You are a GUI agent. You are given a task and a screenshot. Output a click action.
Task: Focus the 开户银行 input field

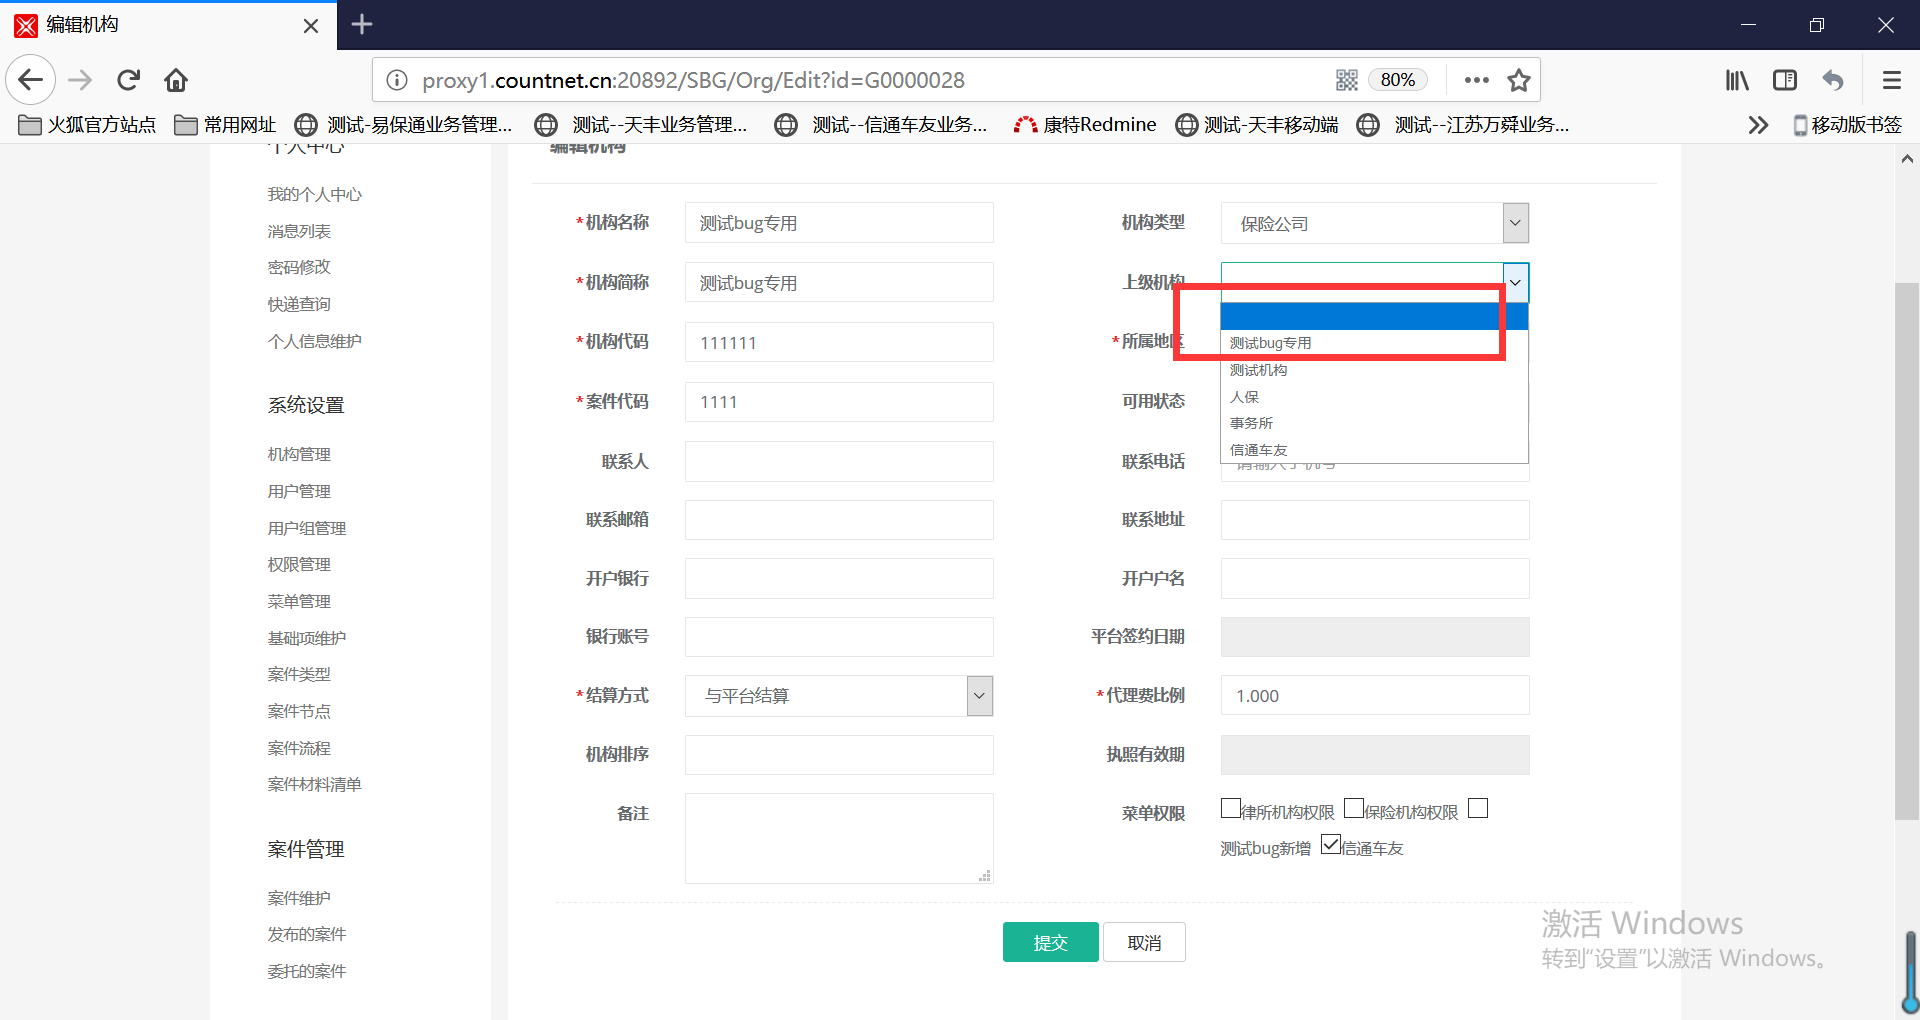pyautogui.click(x=839, y=578)
